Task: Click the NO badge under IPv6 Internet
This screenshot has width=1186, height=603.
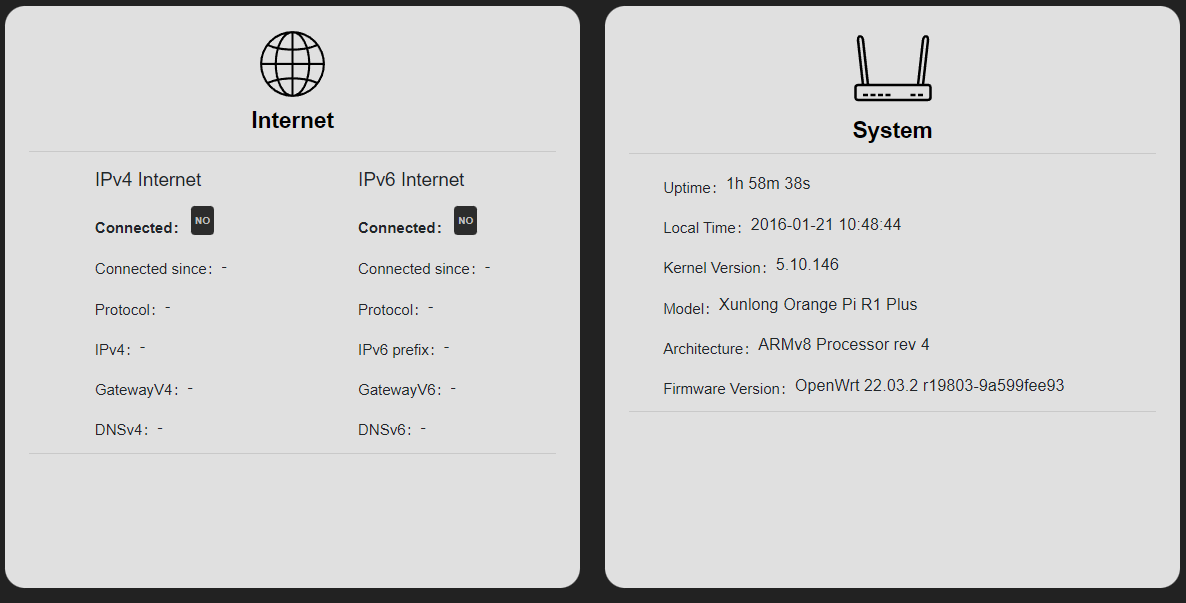Action: [465, 221]
